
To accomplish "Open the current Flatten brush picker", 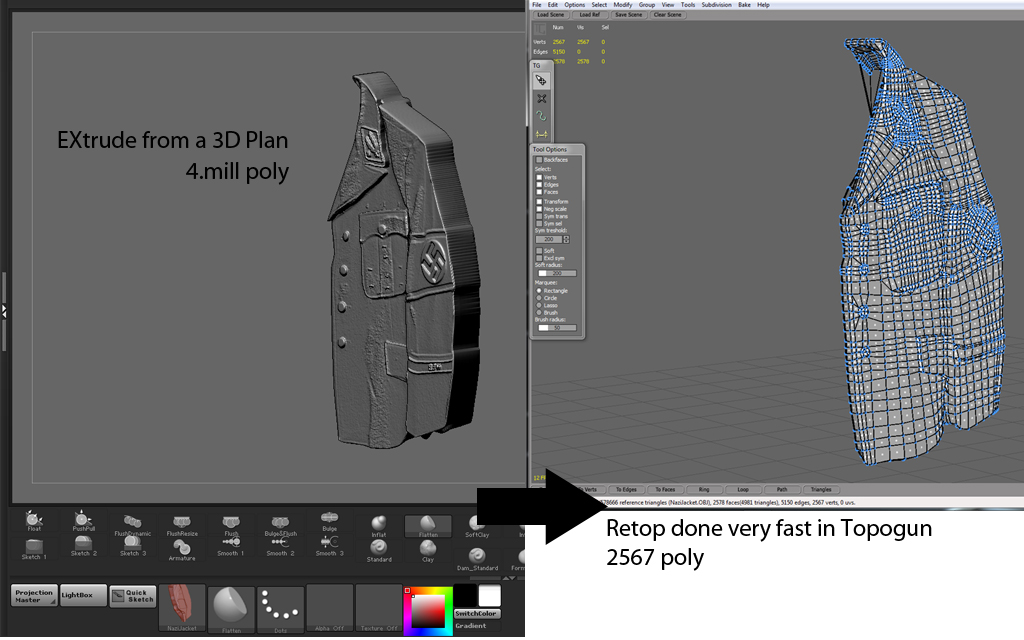I will (x=231, y=610).
